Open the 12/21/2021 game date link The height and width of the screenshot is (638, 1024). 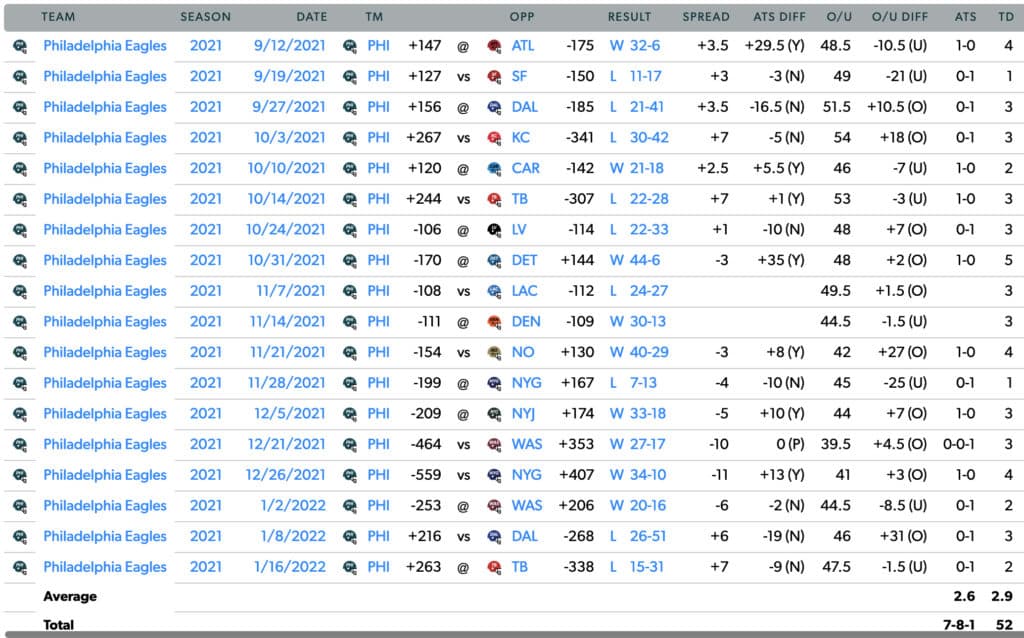[x=286, y=445]
